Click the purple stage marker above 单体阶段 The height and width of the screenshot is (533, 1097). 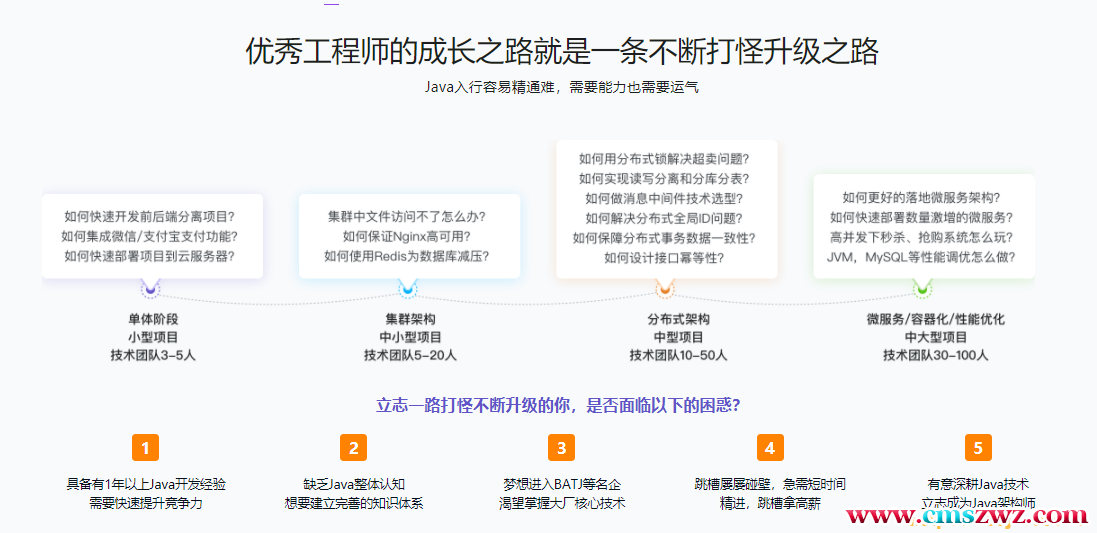[x=151, y=290]
